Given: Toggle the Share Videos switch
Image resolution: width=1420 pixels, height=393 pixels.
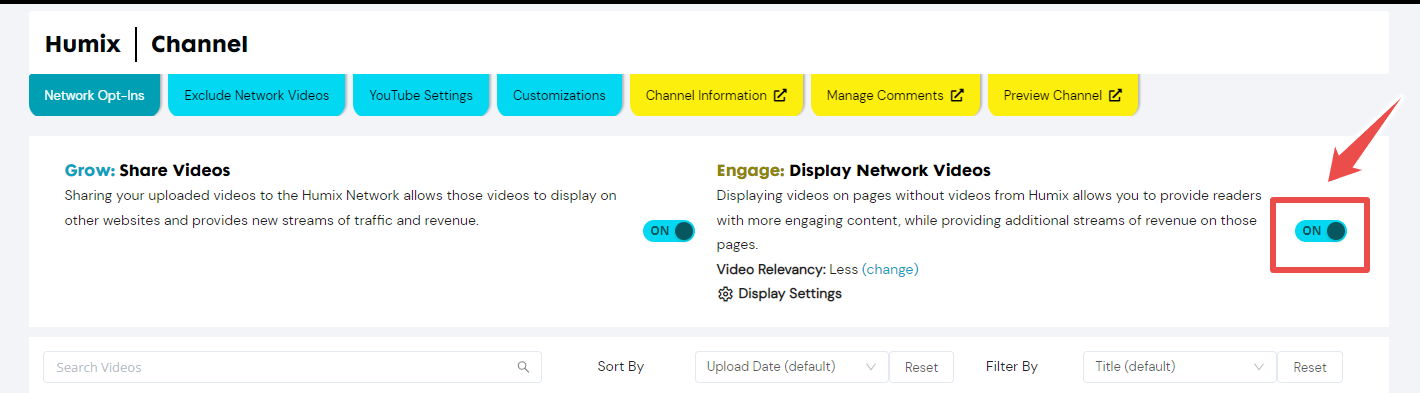Looking at the screenshot, I should click(x=669, y=231).
